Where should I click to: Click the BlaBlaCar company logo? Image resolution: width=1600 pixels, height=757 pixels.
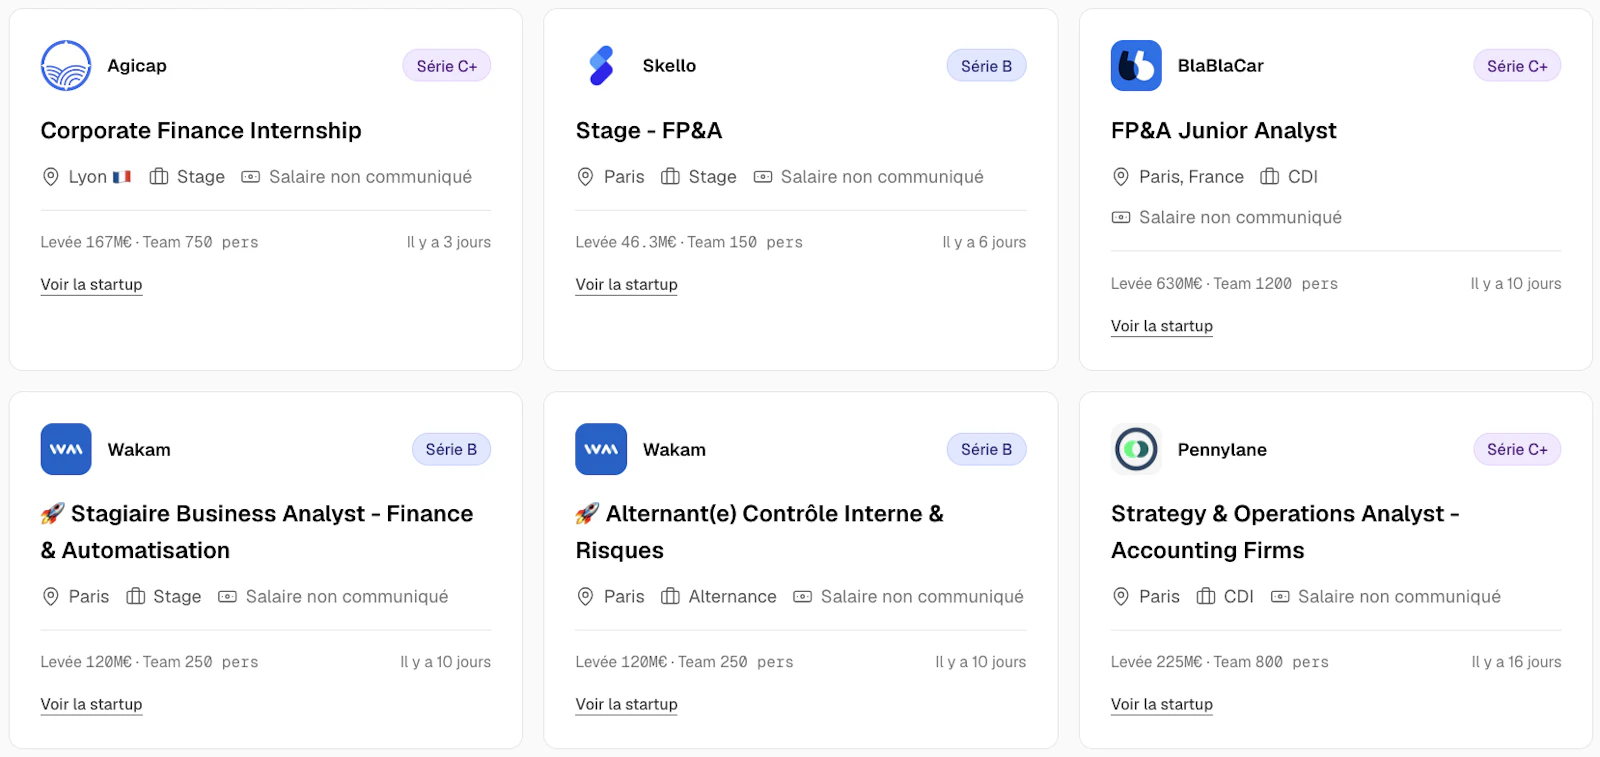pos(1136,66)
